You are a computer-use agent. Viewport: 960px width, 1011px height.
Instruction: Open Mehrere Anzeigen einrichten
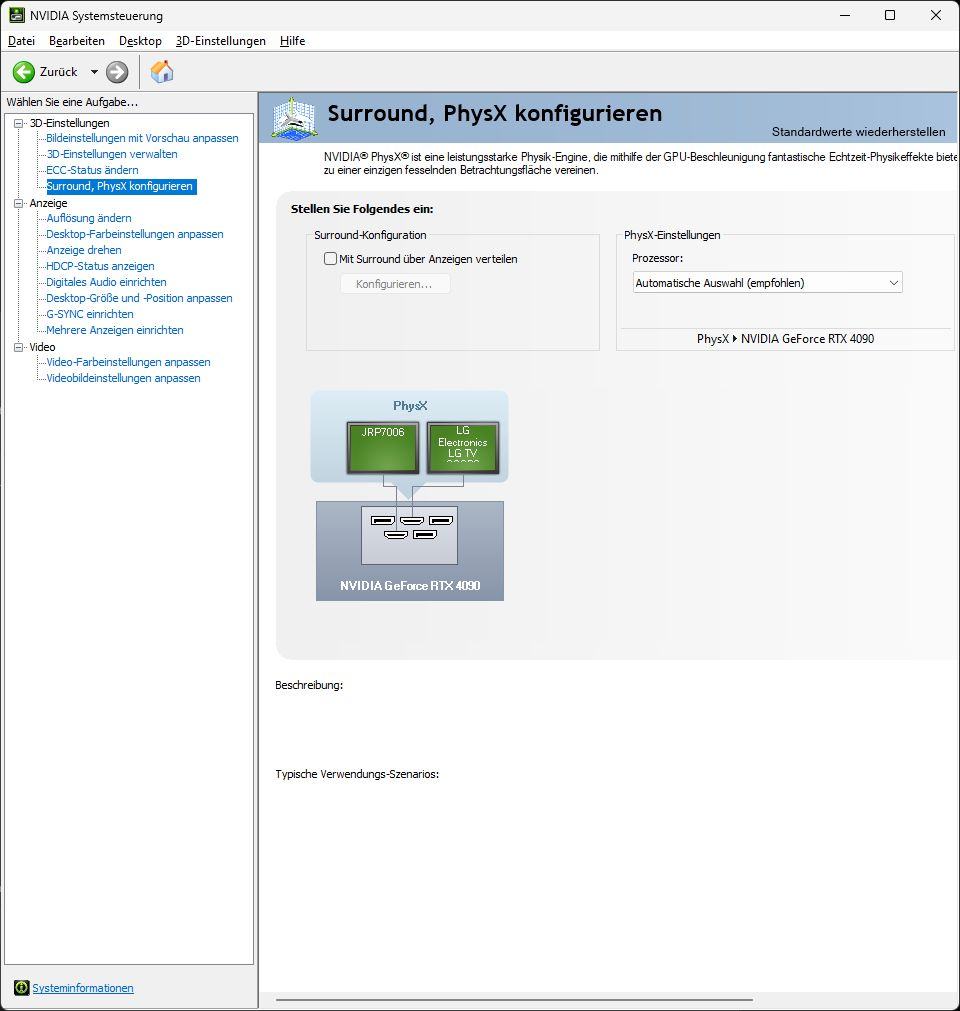pos(115,330)
